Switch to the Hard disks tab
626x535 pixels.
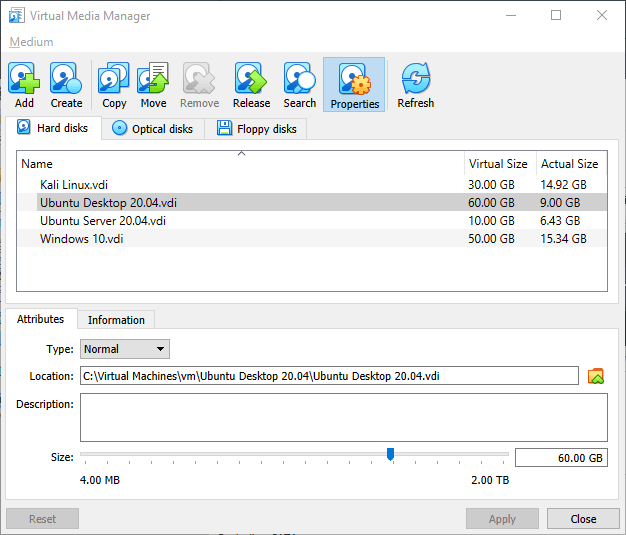point(53,128)
